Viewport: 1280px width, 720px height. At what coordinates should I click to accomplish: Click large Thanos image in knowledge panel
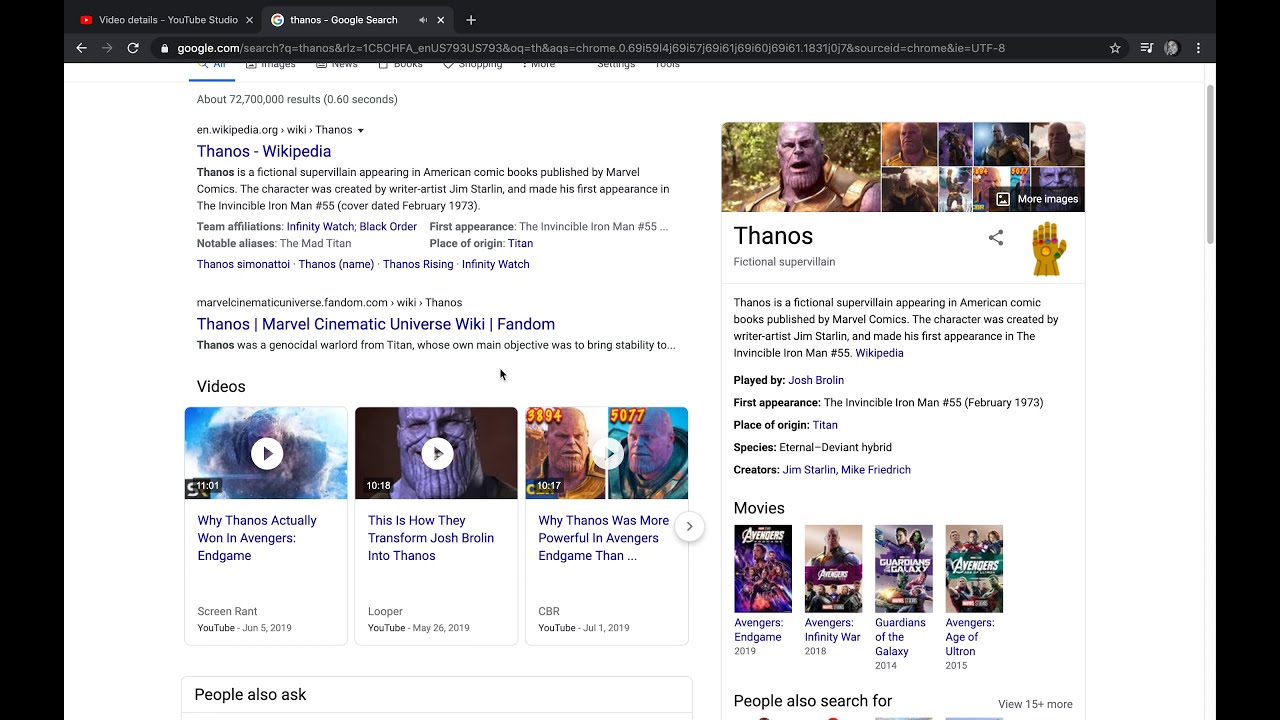(x=801, y=167)
